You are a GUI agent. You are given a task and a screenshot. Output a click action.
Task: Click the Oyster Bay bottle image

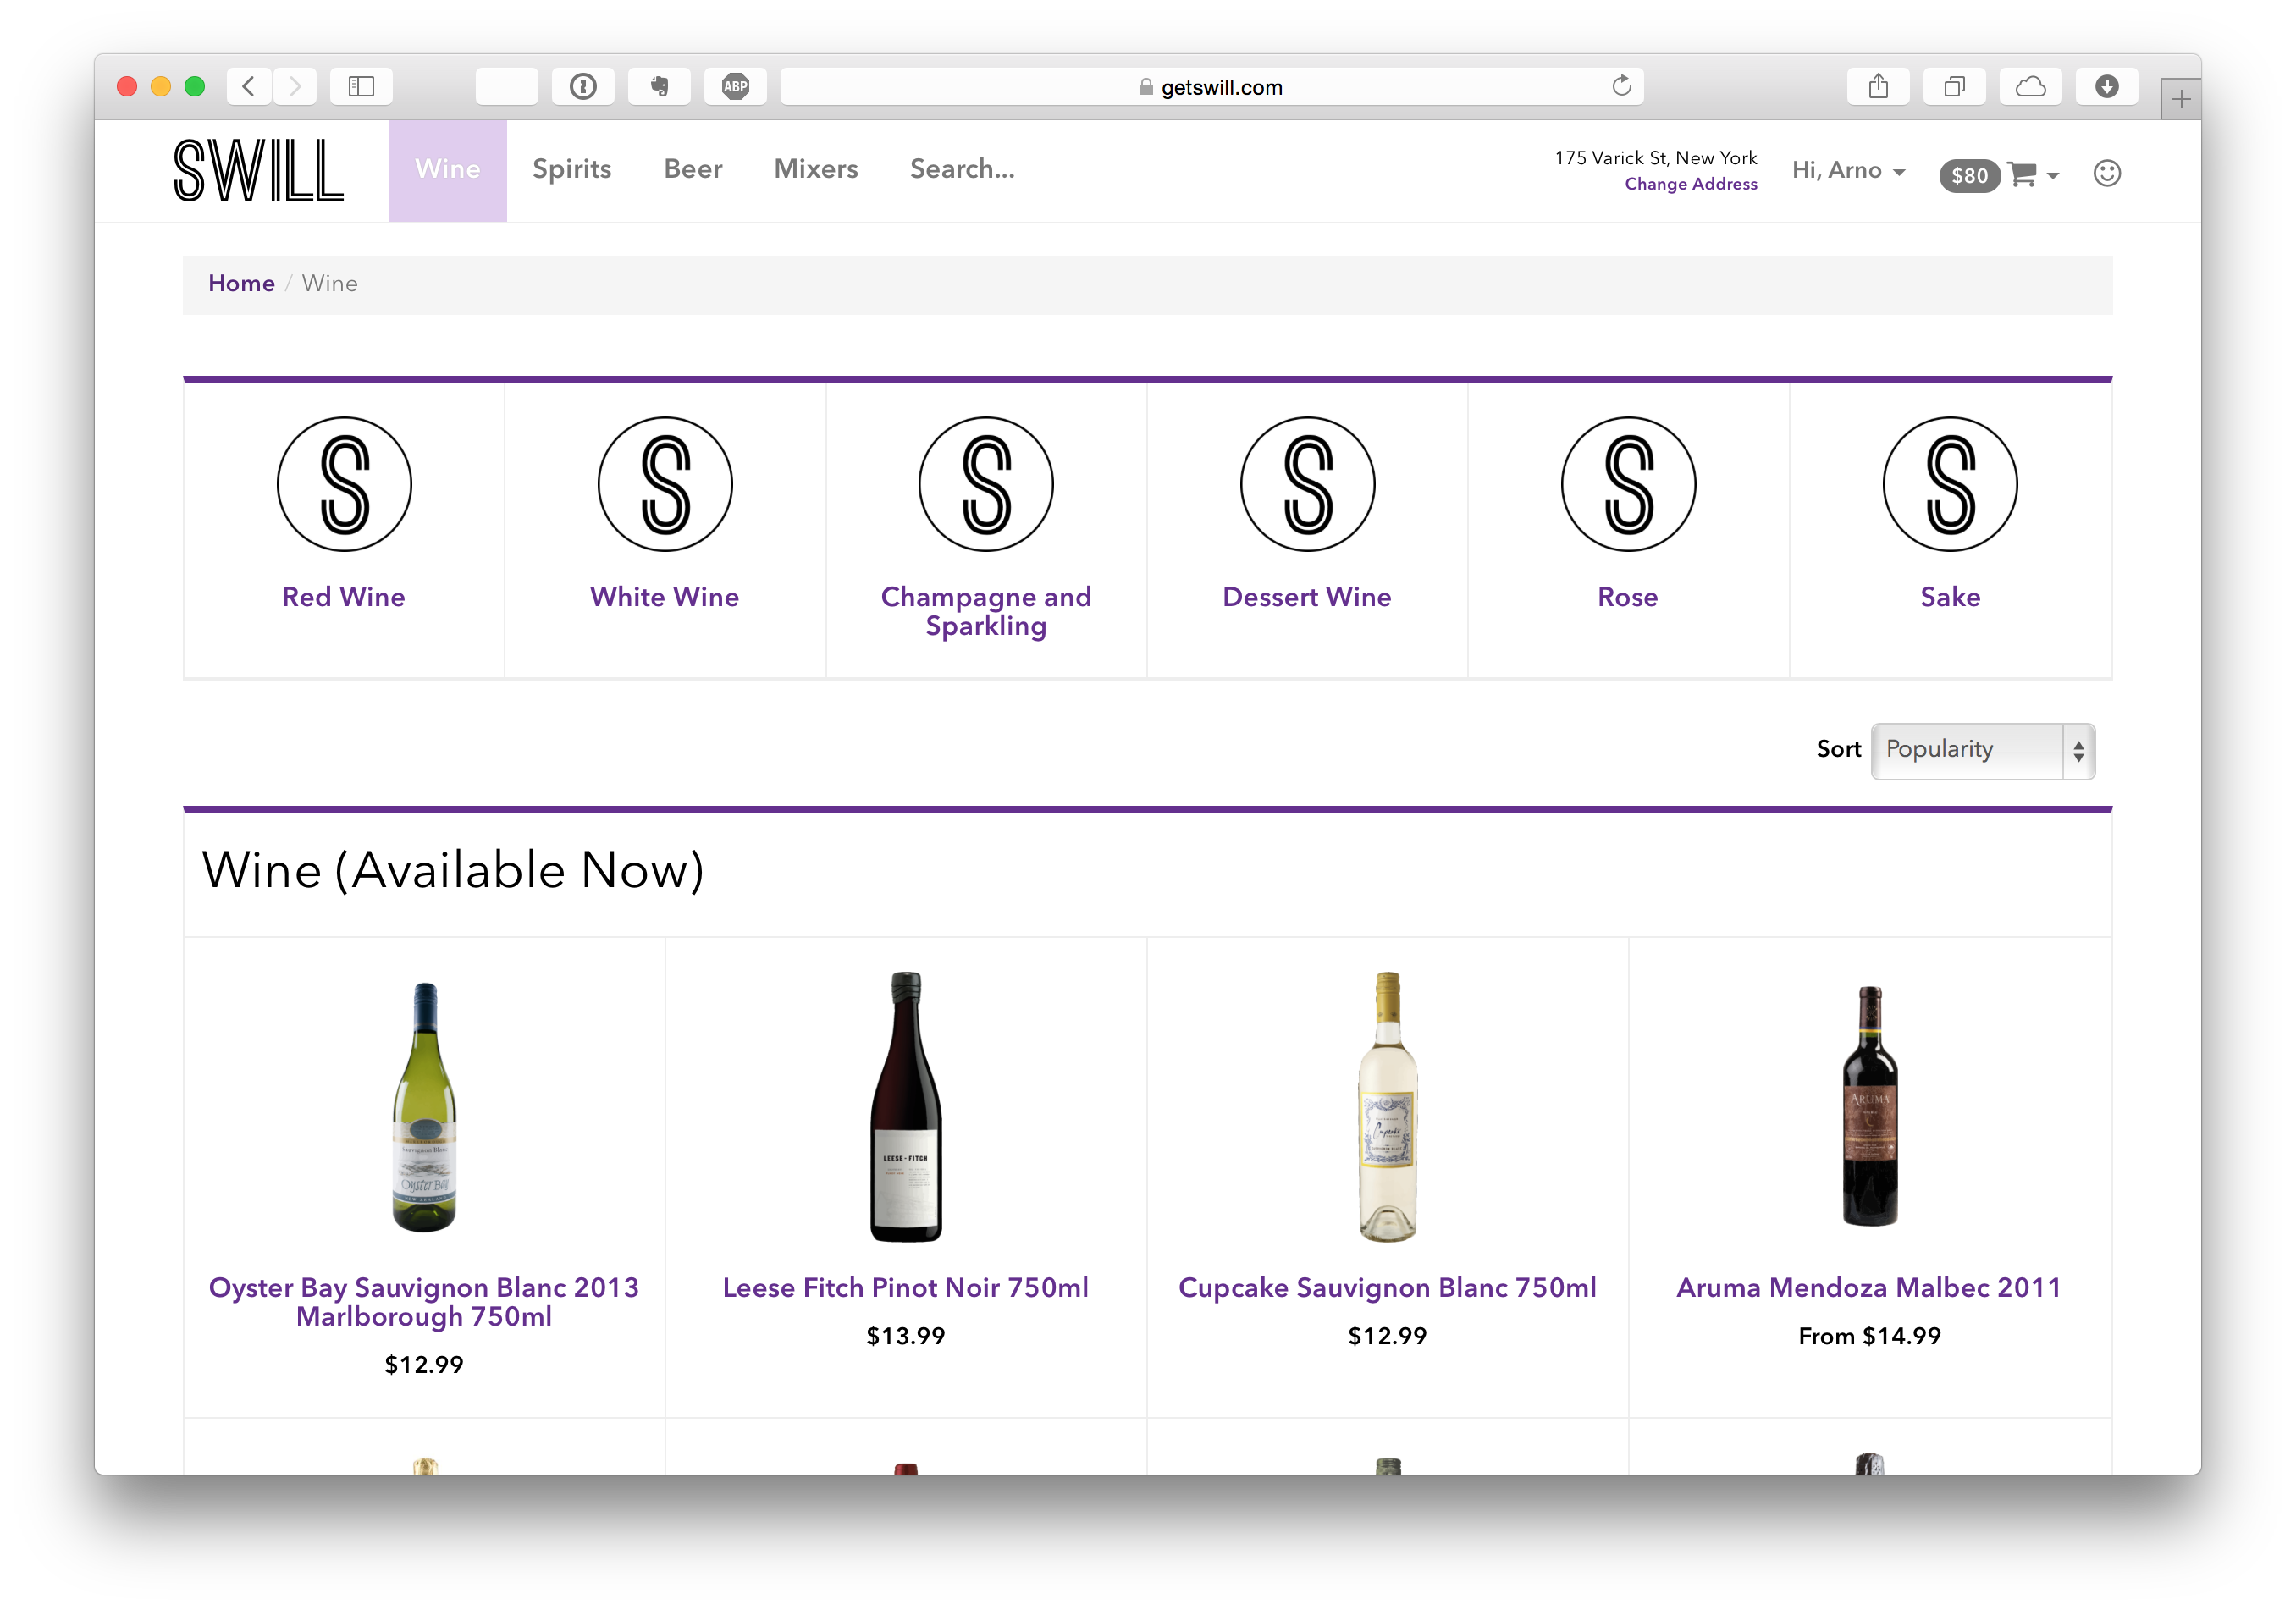coord(424,1107)
